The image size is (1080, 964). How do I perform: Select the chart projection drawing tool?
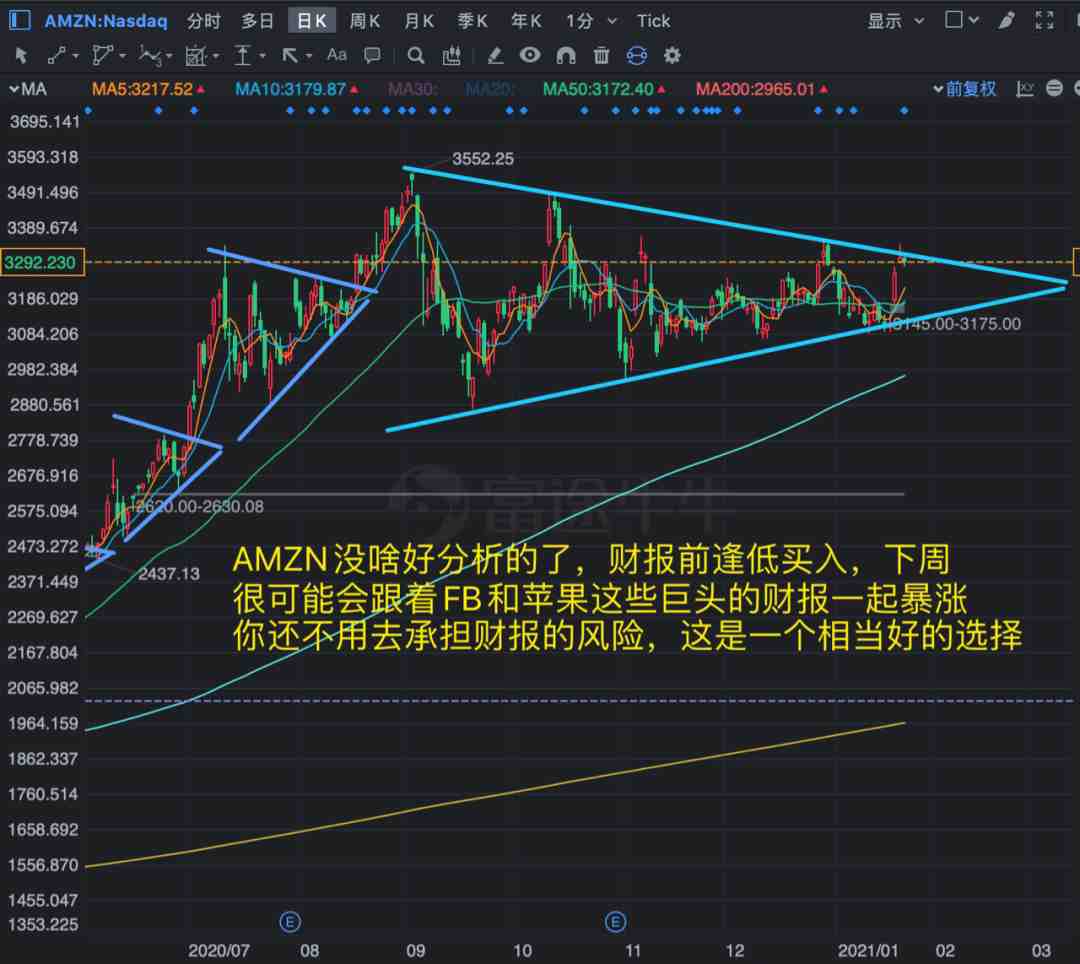click(x=196, y=56)
